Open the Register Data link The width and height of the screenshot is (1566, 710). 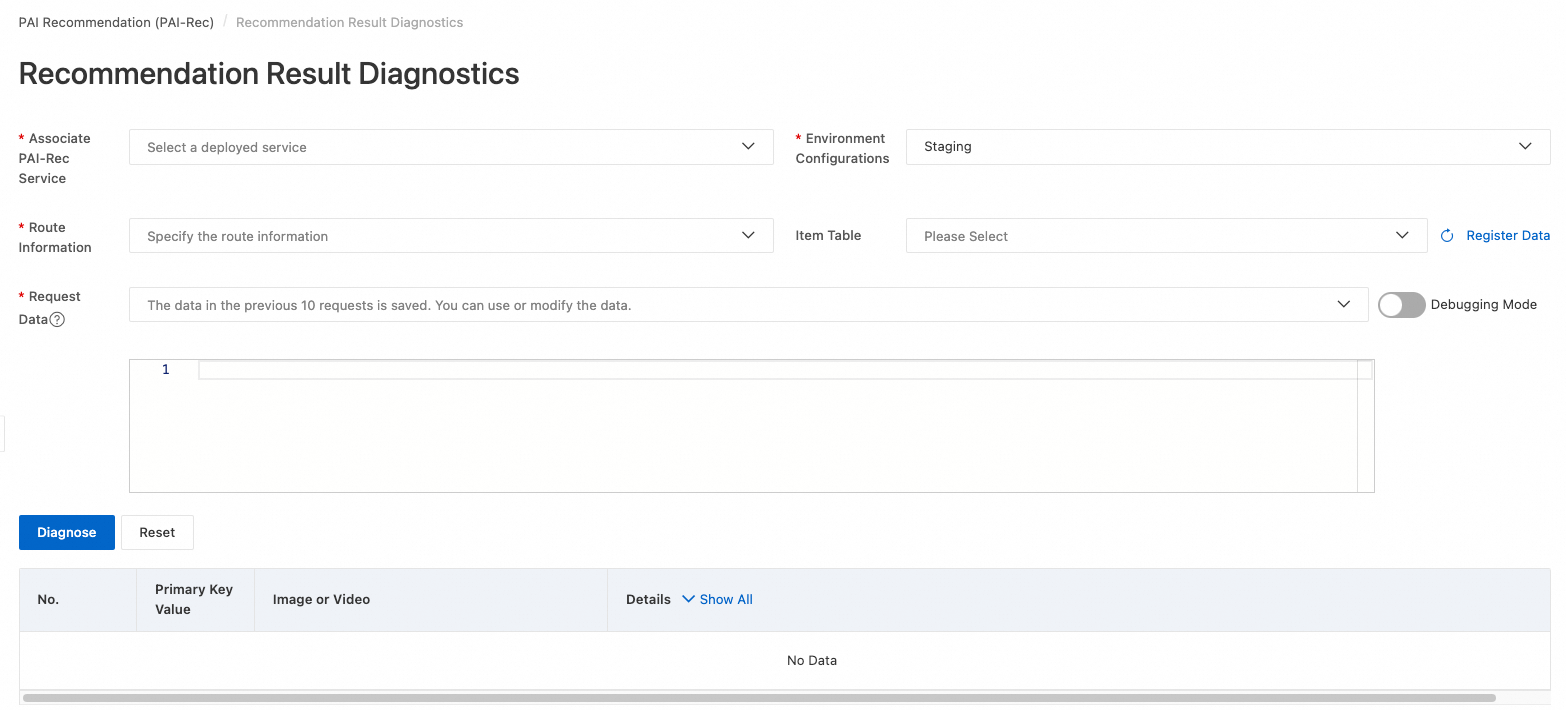pyautogui.click(x=1508, y=236)
